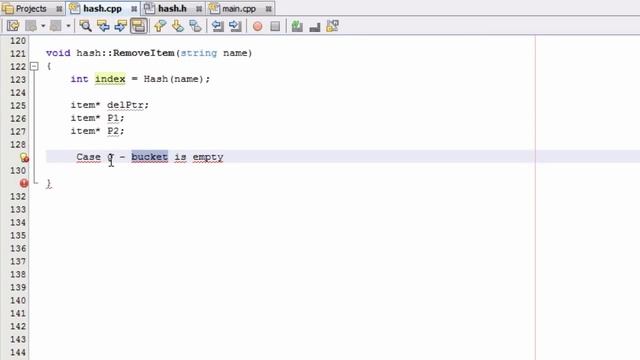Shift line right toolbar icon
This screenshot has height=360, width=640.
click(235, 26)
